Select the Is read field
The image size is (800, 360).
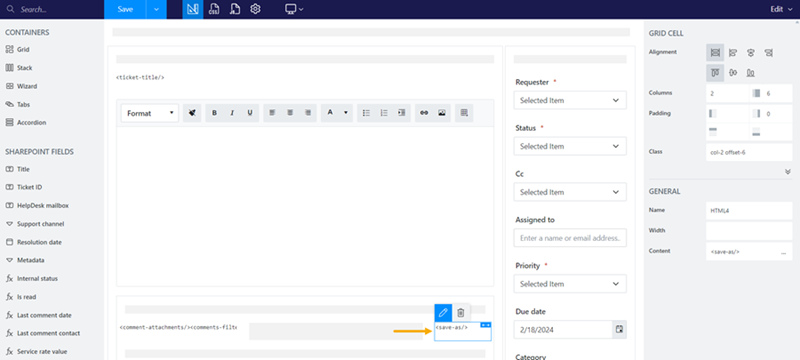click(x=21, y=297)
